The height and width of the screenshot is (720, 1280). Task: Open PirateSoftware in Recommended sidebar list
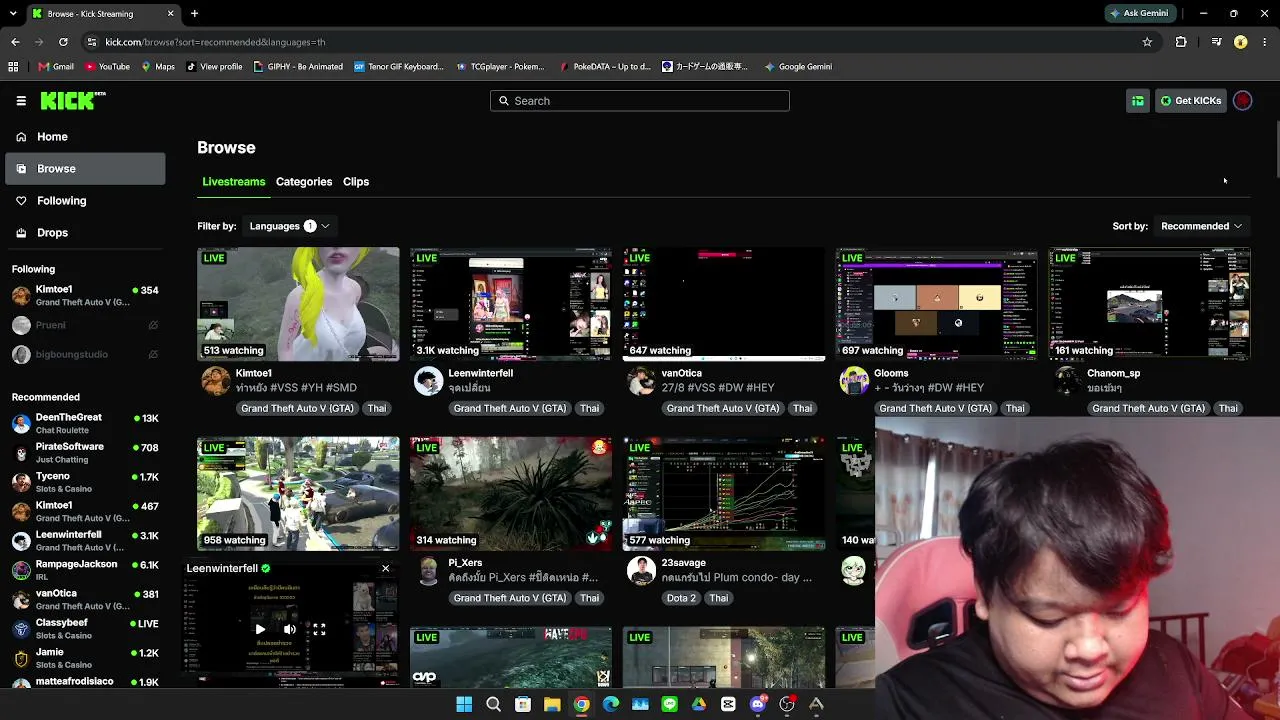click(x=85, y=453)
